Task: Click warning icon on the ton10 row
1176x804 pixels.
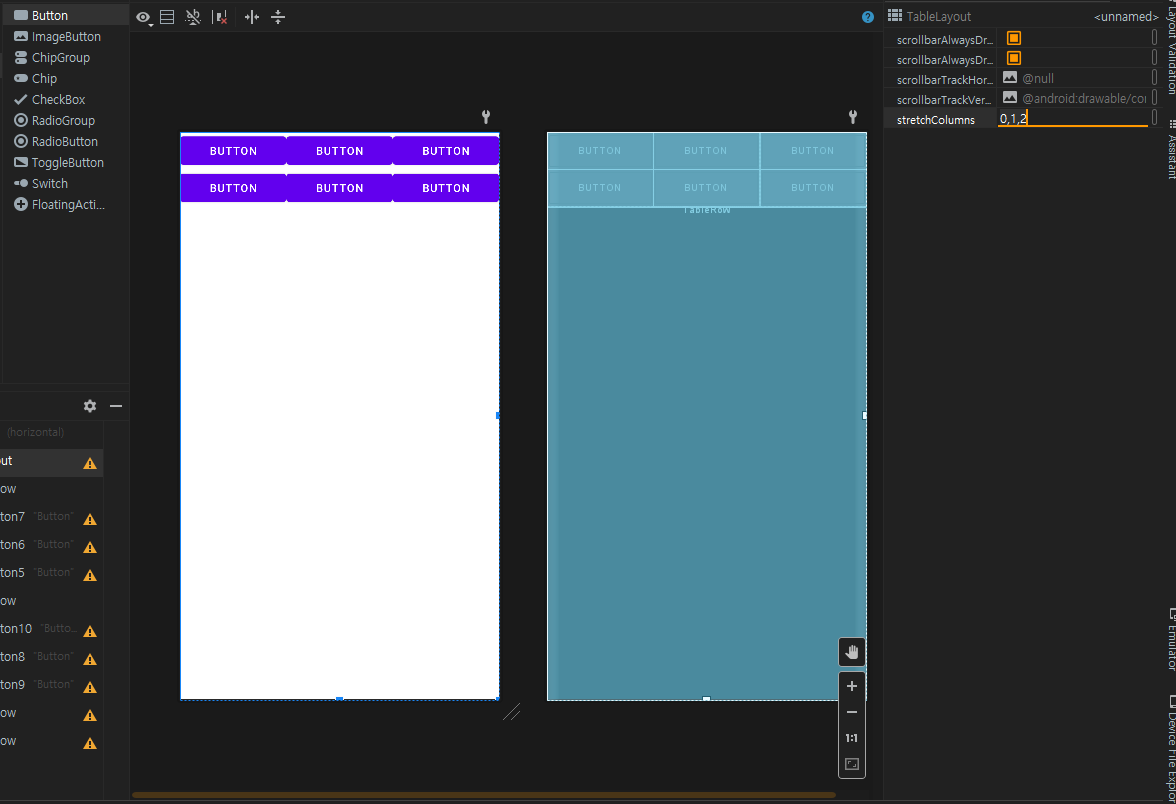Action: [90, 632]
